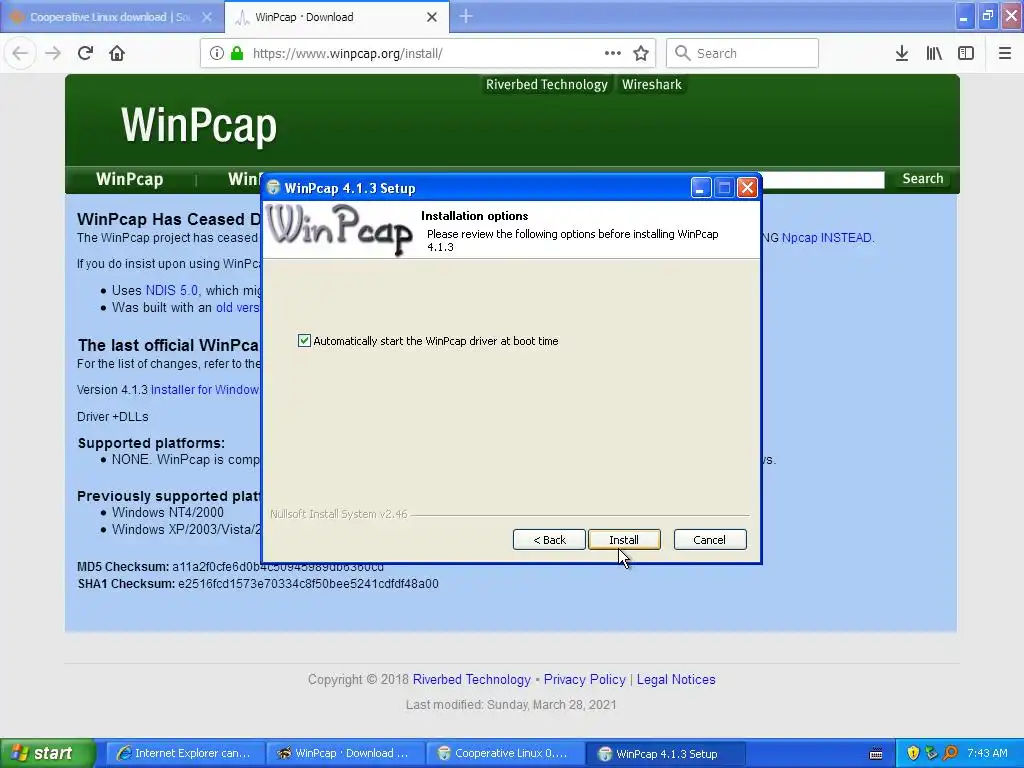Image resolution: width=1024 pixels, height=768 pixels.
Task: Click the clock showing 7:43 AM
Action: (x=987, y=753)
